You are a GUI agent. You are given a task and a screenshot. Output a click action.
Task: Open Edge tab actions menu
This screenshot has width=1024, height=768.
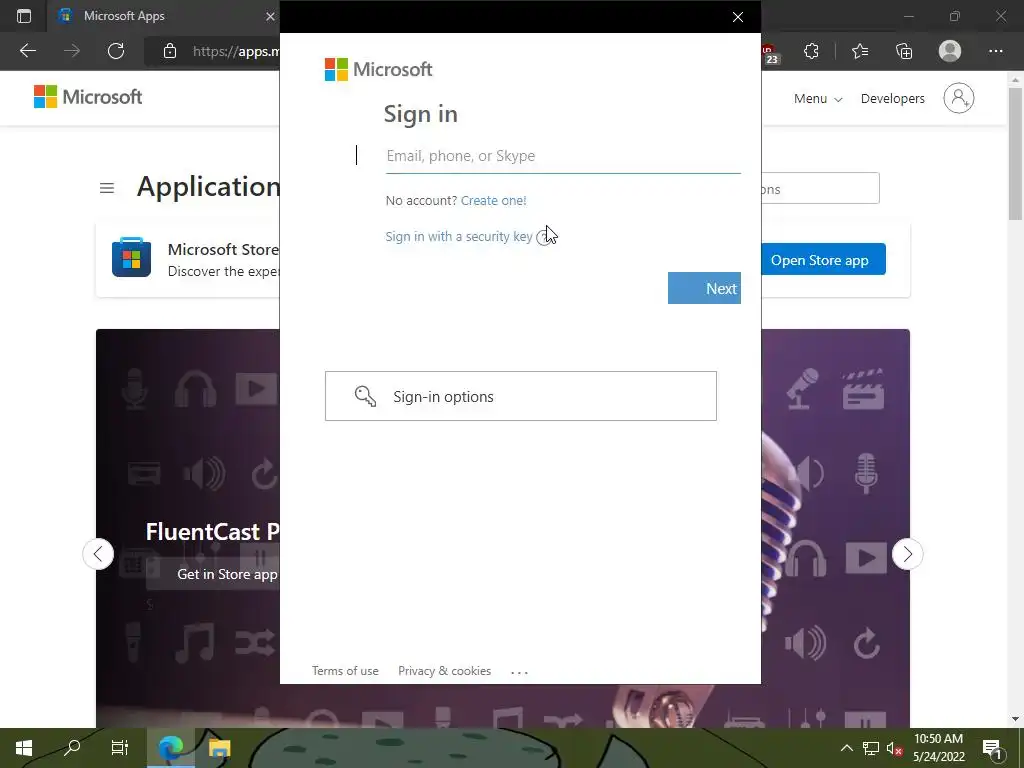coord(24,16)
